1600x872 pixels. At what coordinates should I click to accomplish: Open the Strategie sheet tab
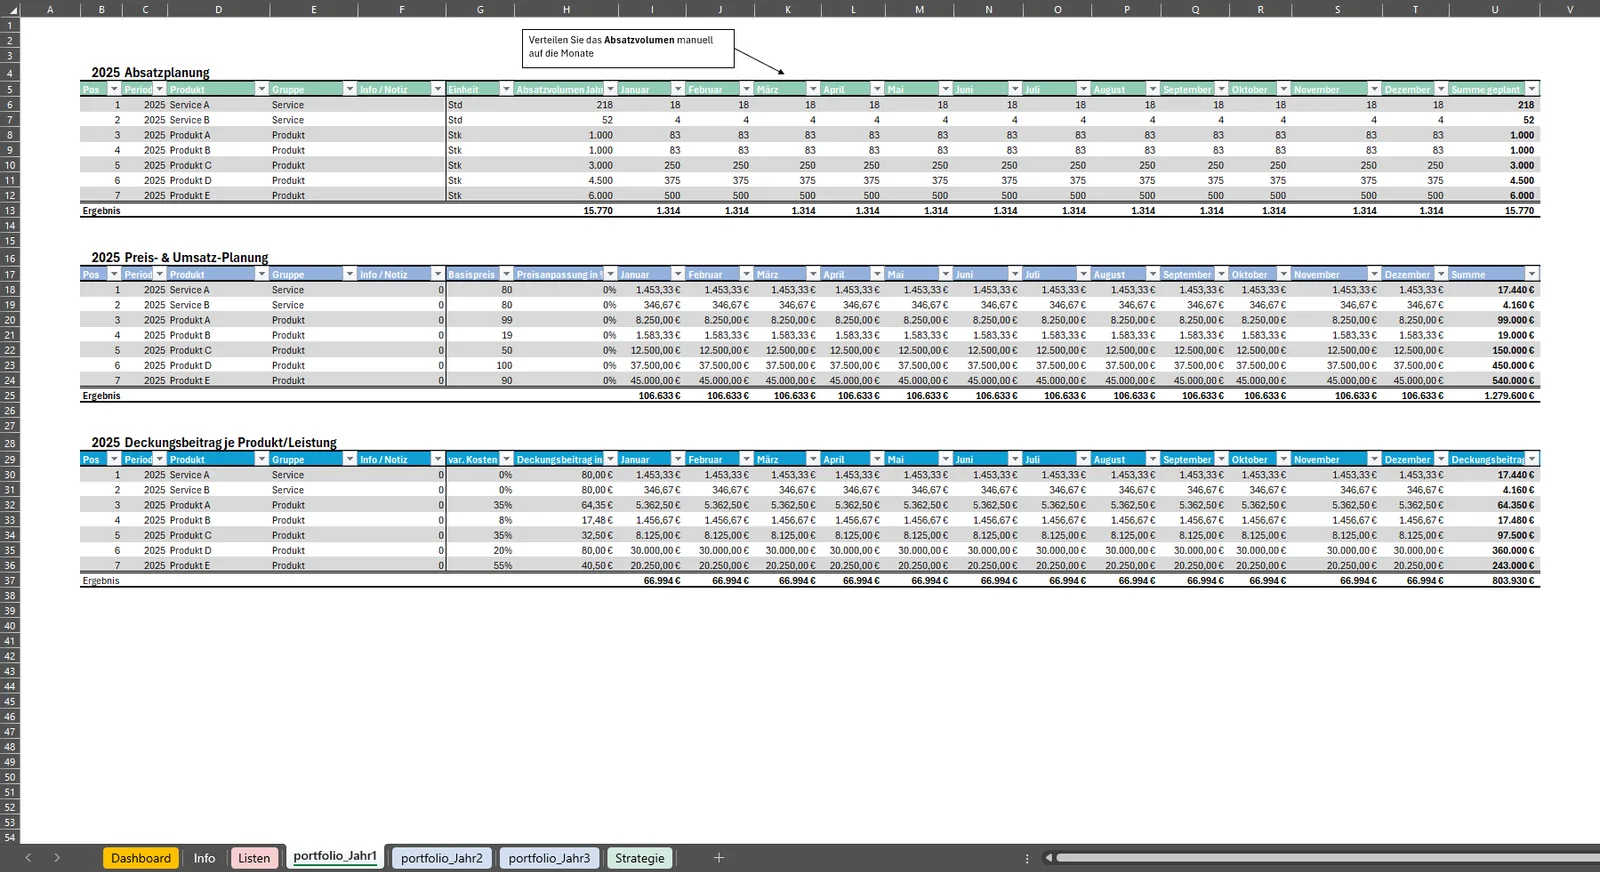tap(640, 858)
